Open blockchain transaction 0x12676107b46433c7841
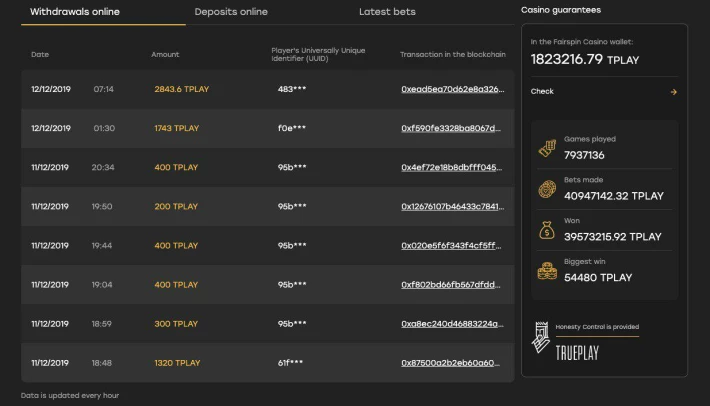Image resolution: width=710 pixels, height=406 pixels. coord(452,206)
